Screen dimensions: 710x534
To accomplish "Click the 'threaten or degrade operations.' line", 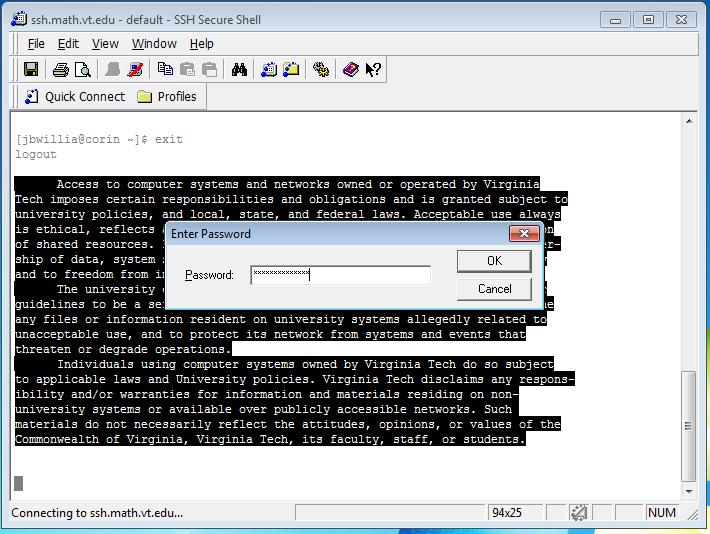I will 123,349.
